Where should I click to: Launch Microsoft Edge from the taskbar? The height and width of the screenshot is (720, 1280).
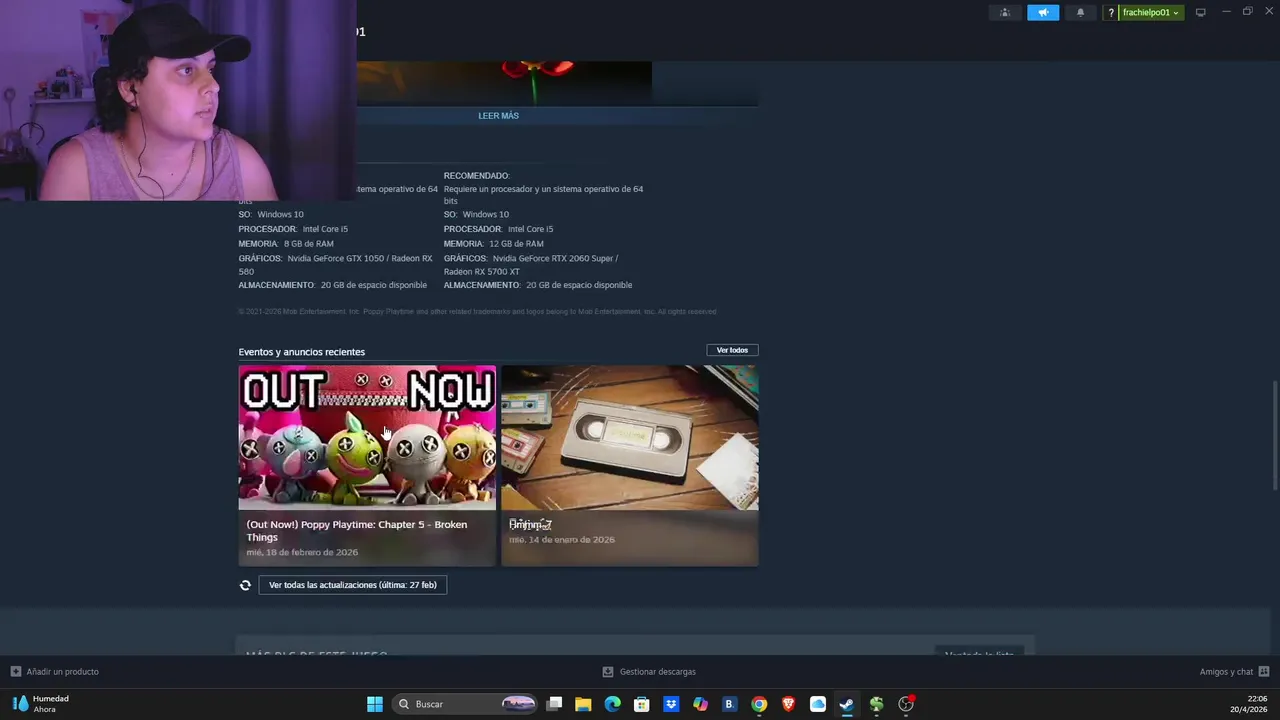(613, 704)
